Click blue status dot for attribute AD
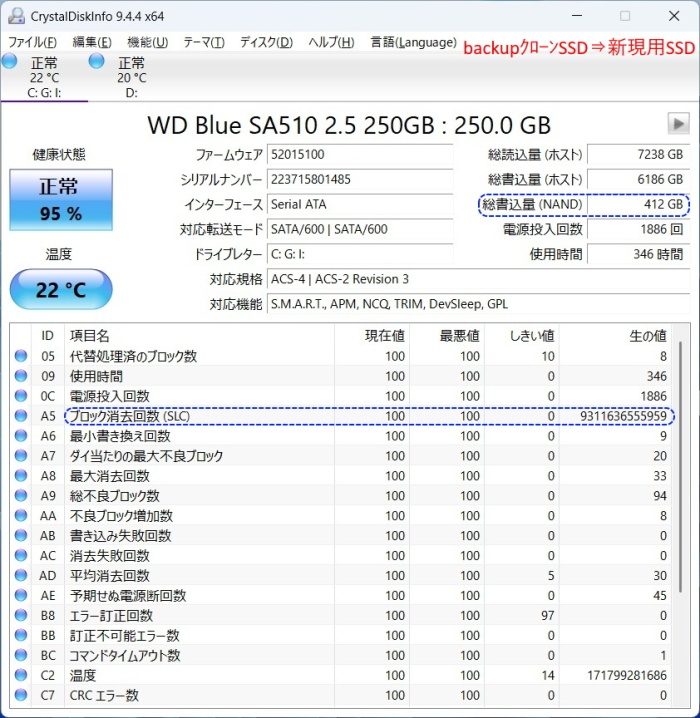This screenshot has width=700, height=718. [21, 575]
